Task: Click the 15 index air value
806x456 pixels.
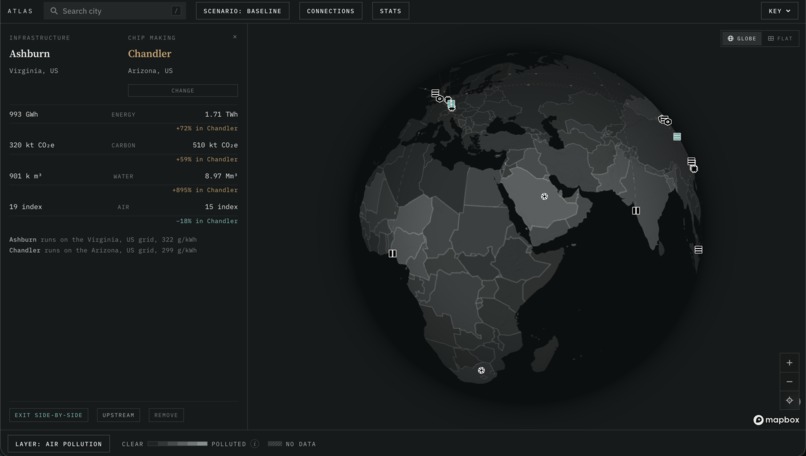Action: pyautogui.click(x=221, y=207)
